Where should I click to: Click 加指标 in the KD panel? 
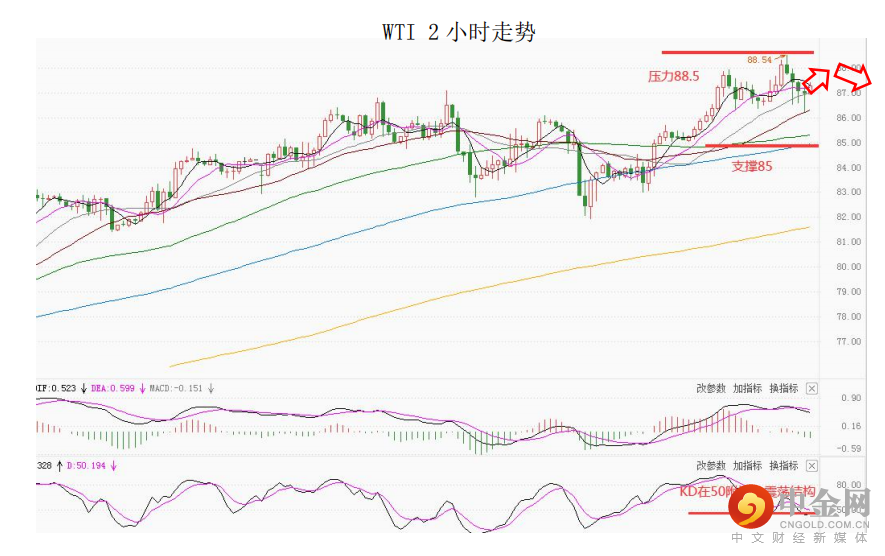click(747, 466)
